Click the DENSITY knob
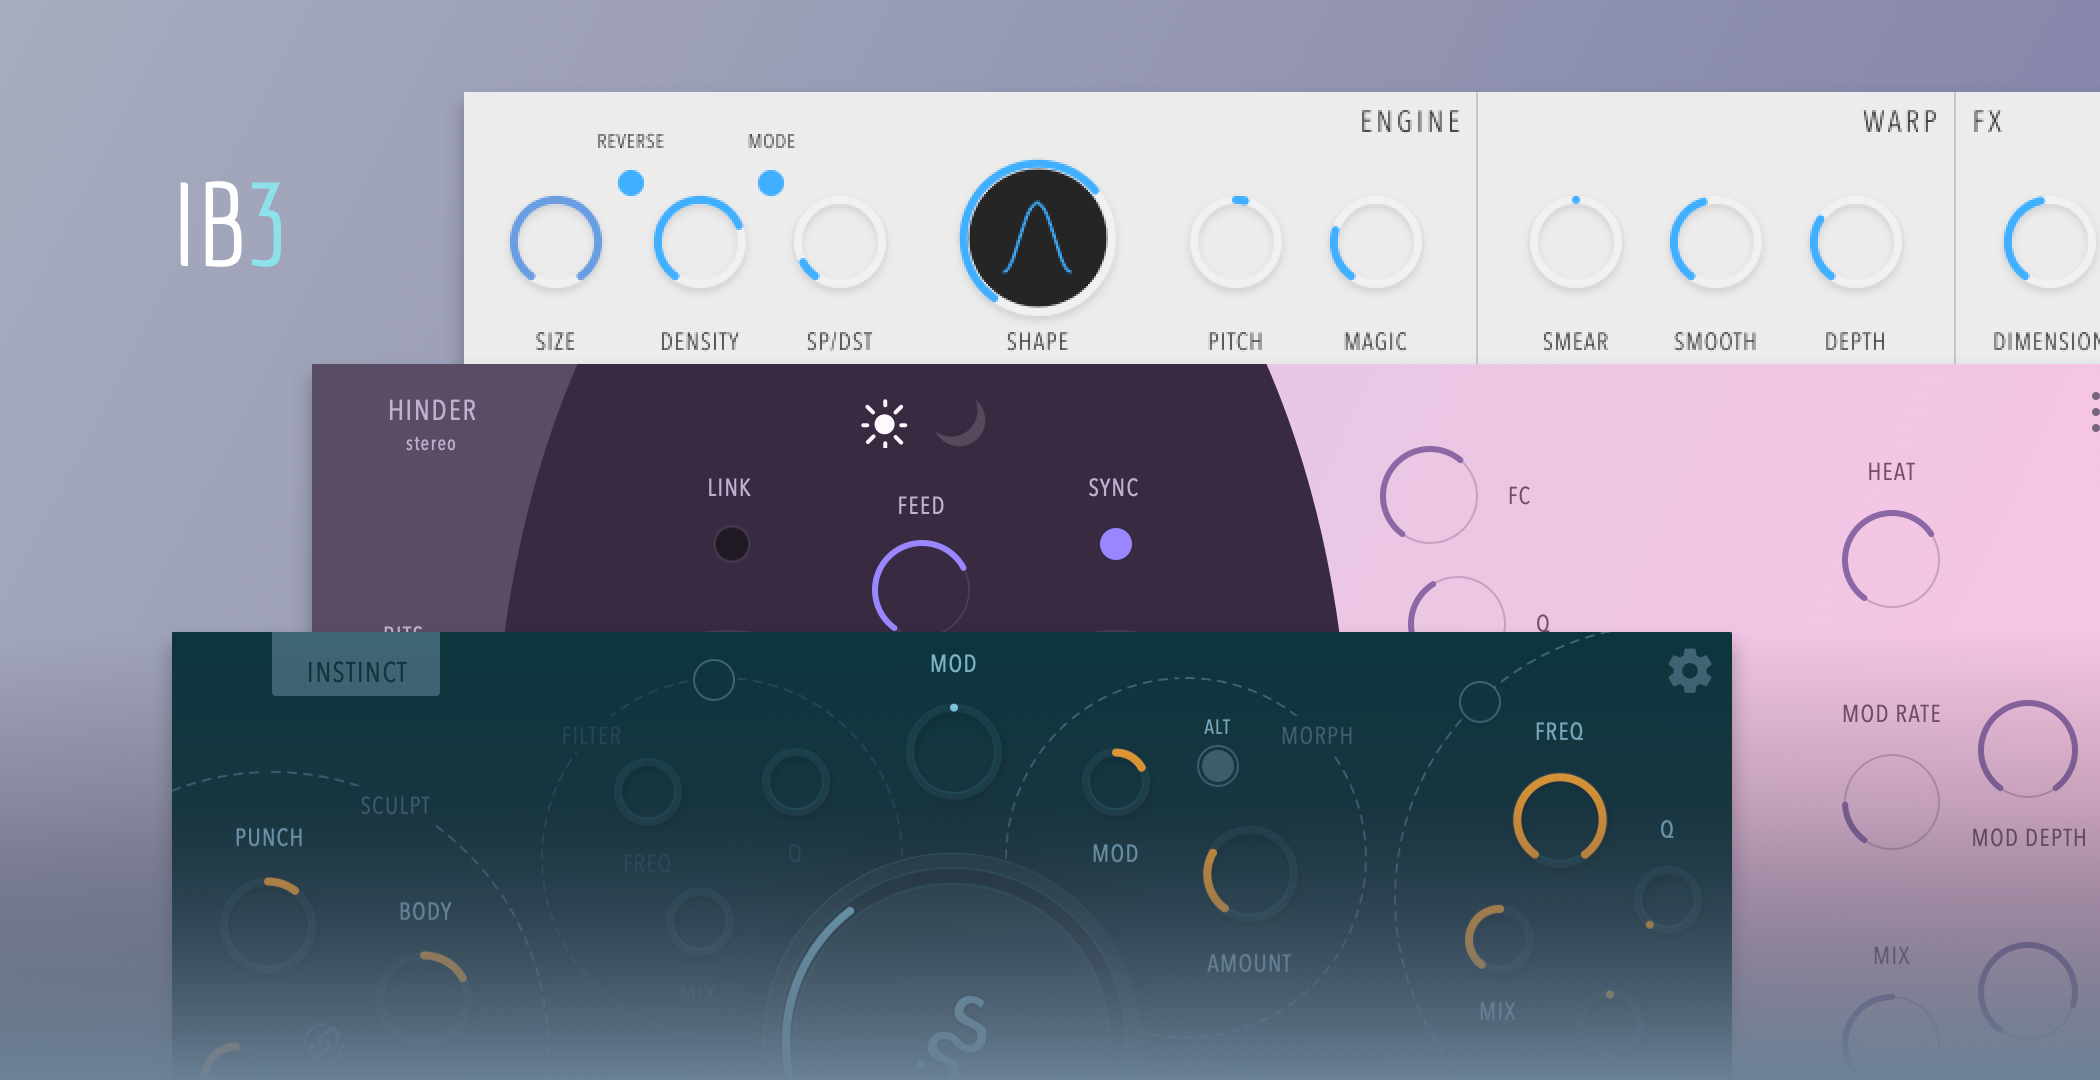 pos(699,243)
